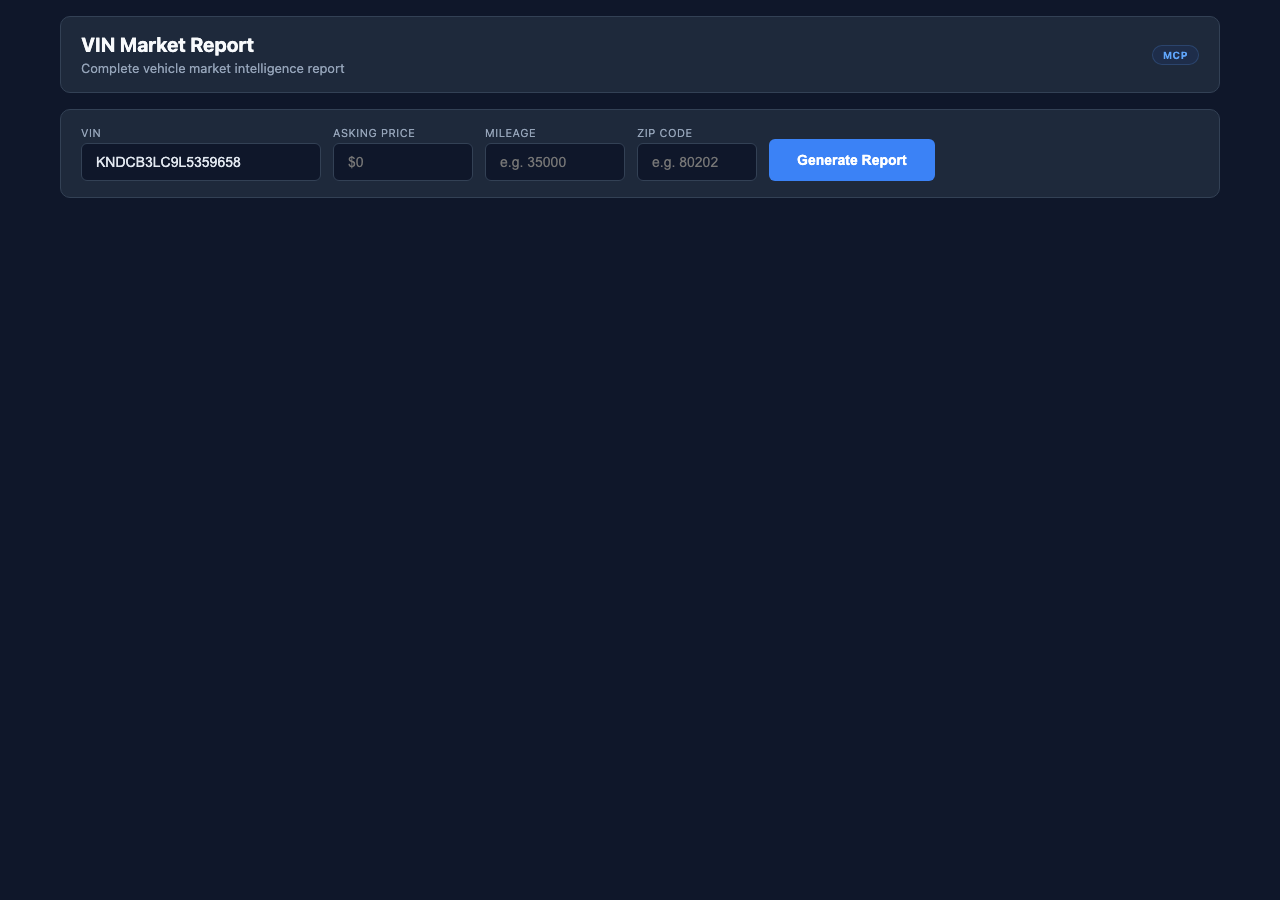Click the rounded MCP pill on the right

tap(1175, 55)
